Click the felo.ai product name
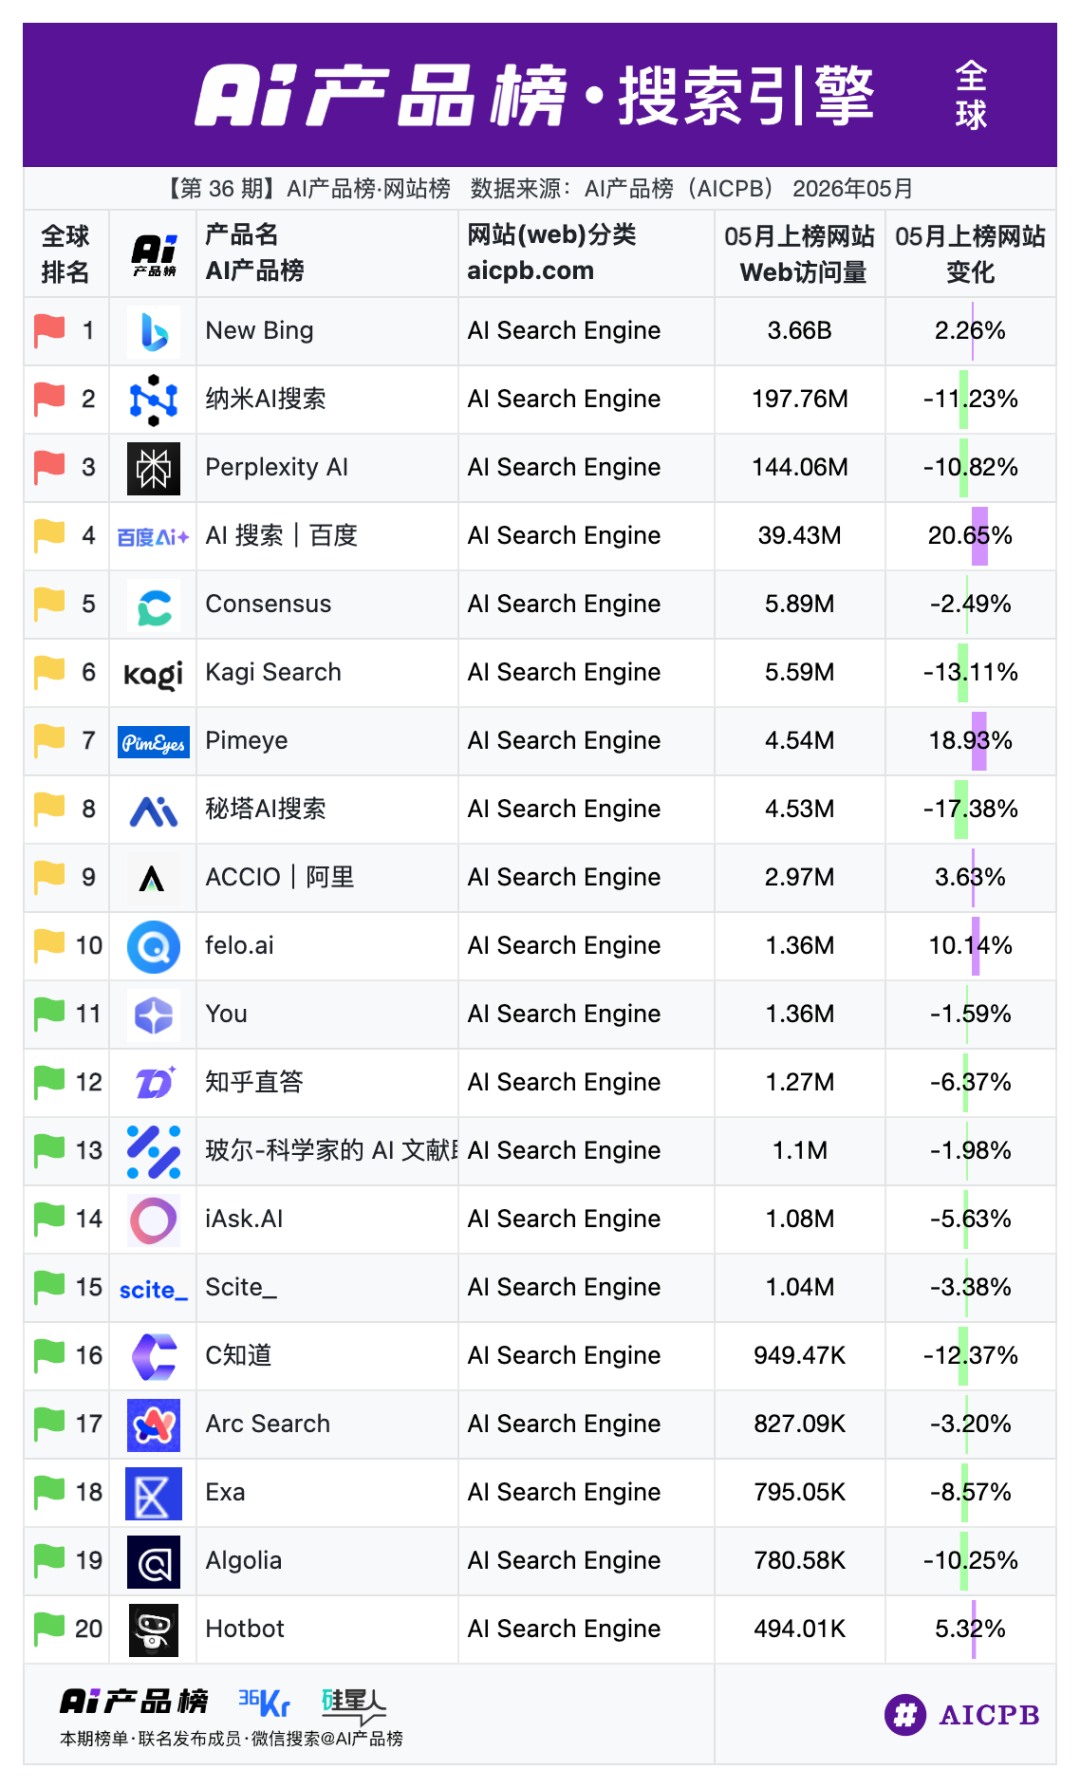Viewport: 1080px width, 1788px height. (x=240, y=945)
